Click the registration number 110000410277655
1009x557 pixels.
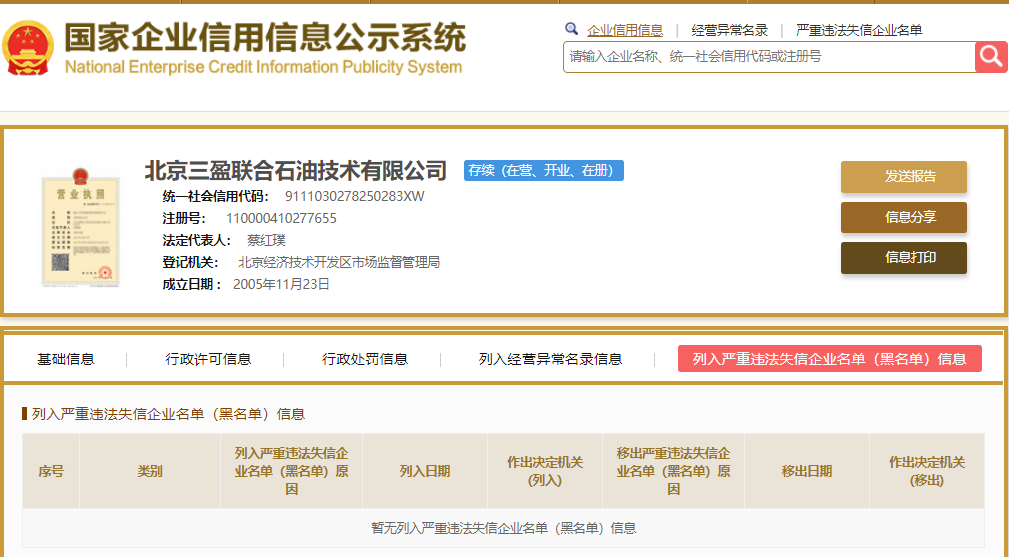(281, 218)
